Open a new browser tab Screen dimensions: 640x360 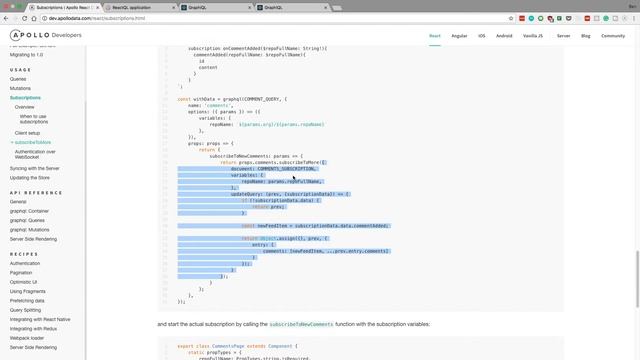(x=337, y=8)
